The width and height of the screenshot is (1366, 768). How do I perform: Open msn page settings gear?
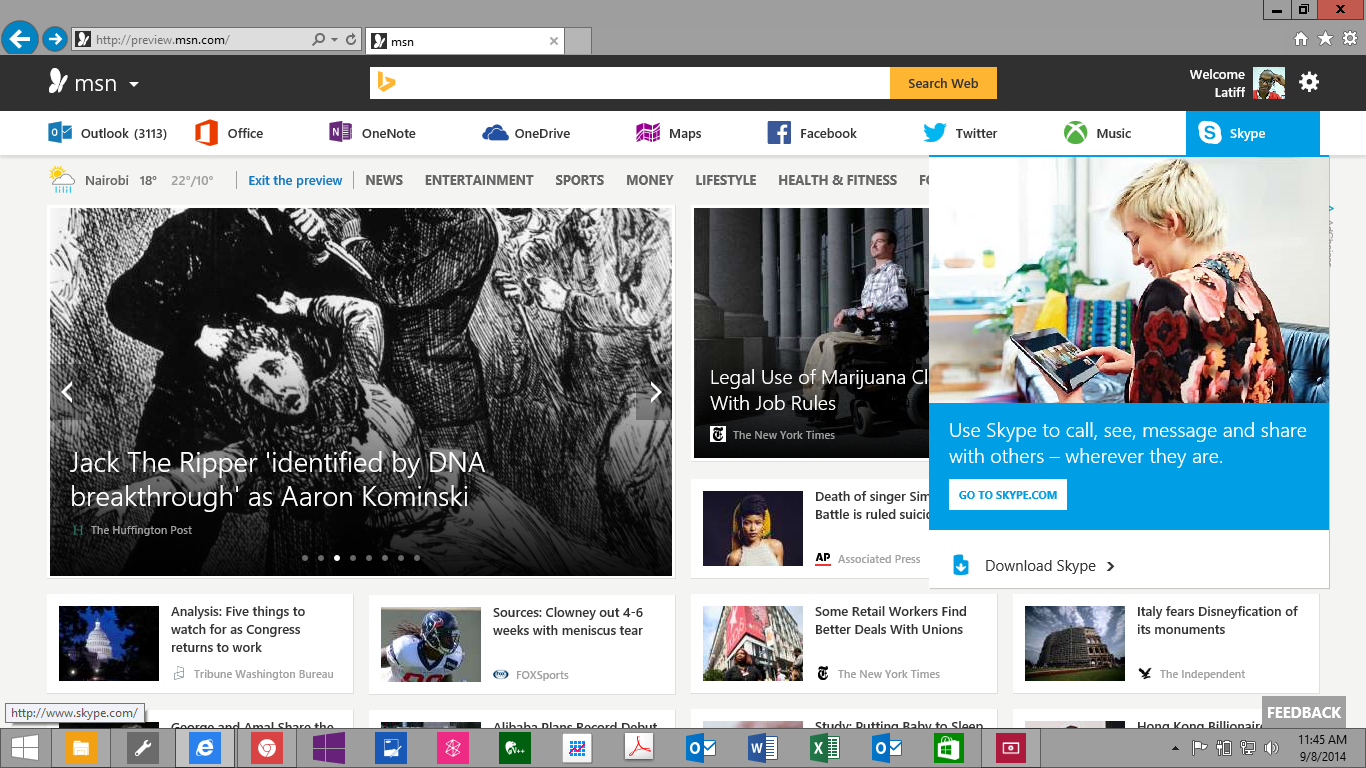click(1309, 82)
